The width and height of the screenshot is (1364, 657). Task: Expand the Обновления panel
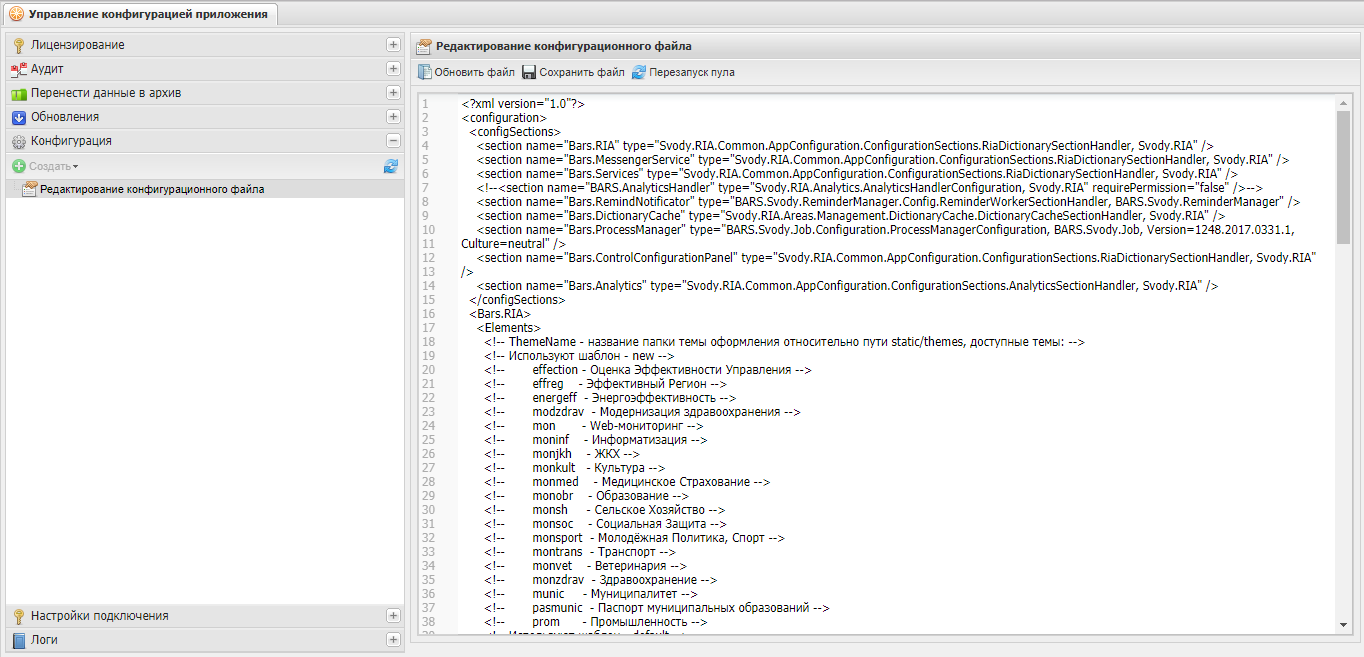pos(393,117)
